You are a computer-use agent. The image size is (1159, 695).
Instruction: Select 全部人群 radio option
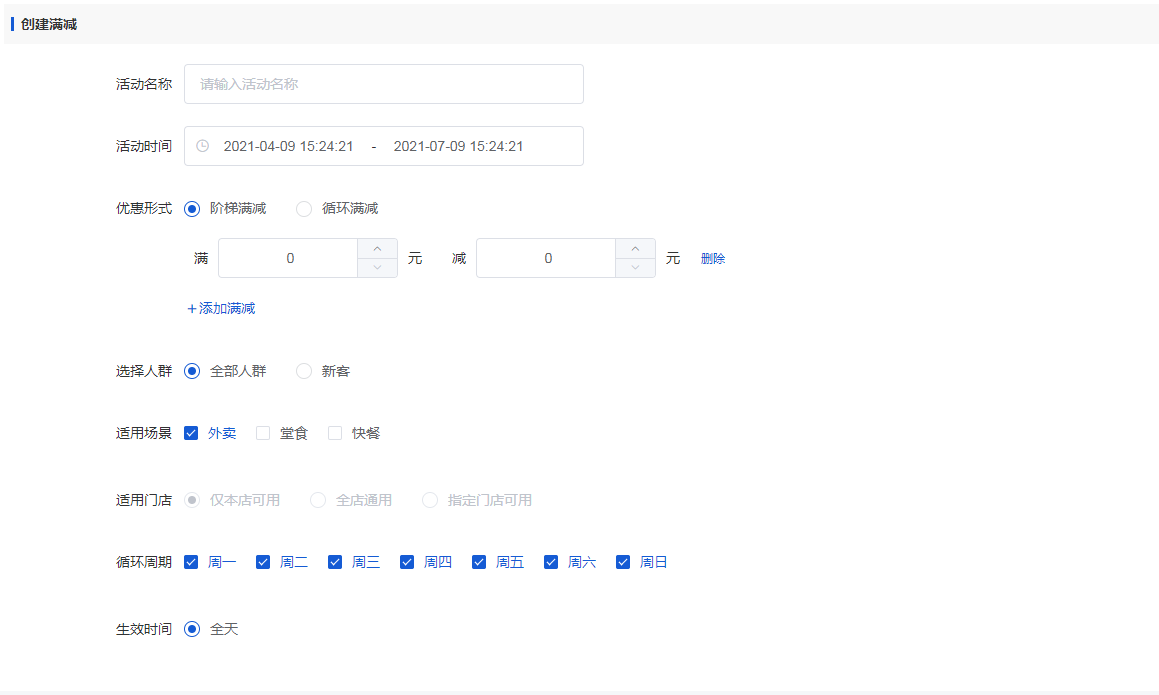coord(192,371)
